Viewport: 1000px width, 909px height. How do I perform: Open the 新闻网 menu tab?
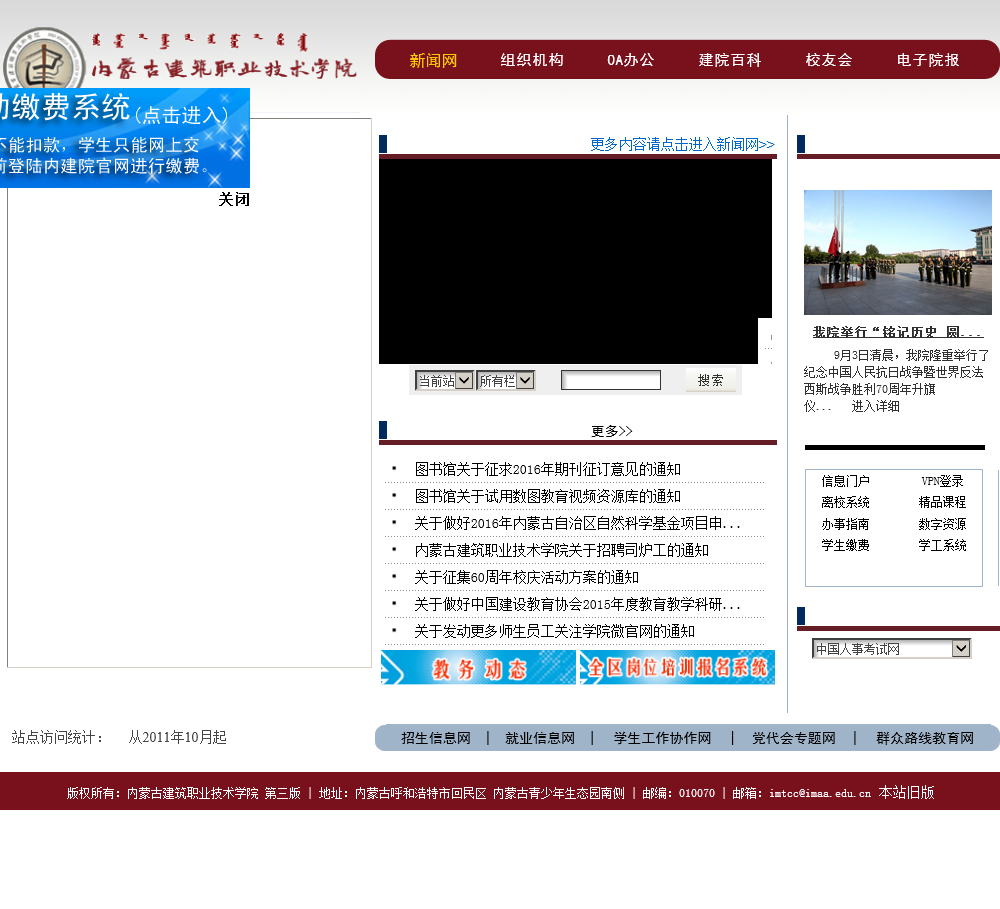pyautogui.click(x=433, y=61)
